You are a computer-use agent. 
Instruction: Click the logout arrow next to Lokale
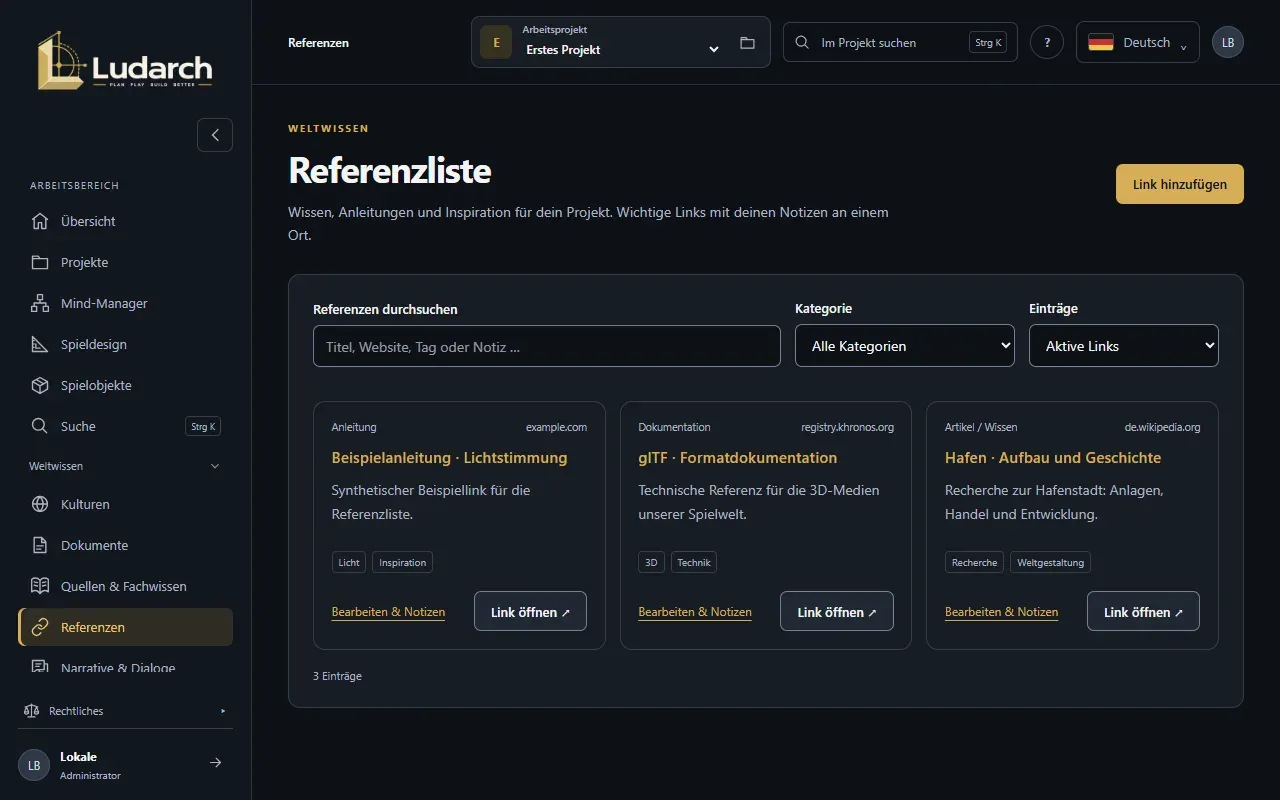click(215, 763)
